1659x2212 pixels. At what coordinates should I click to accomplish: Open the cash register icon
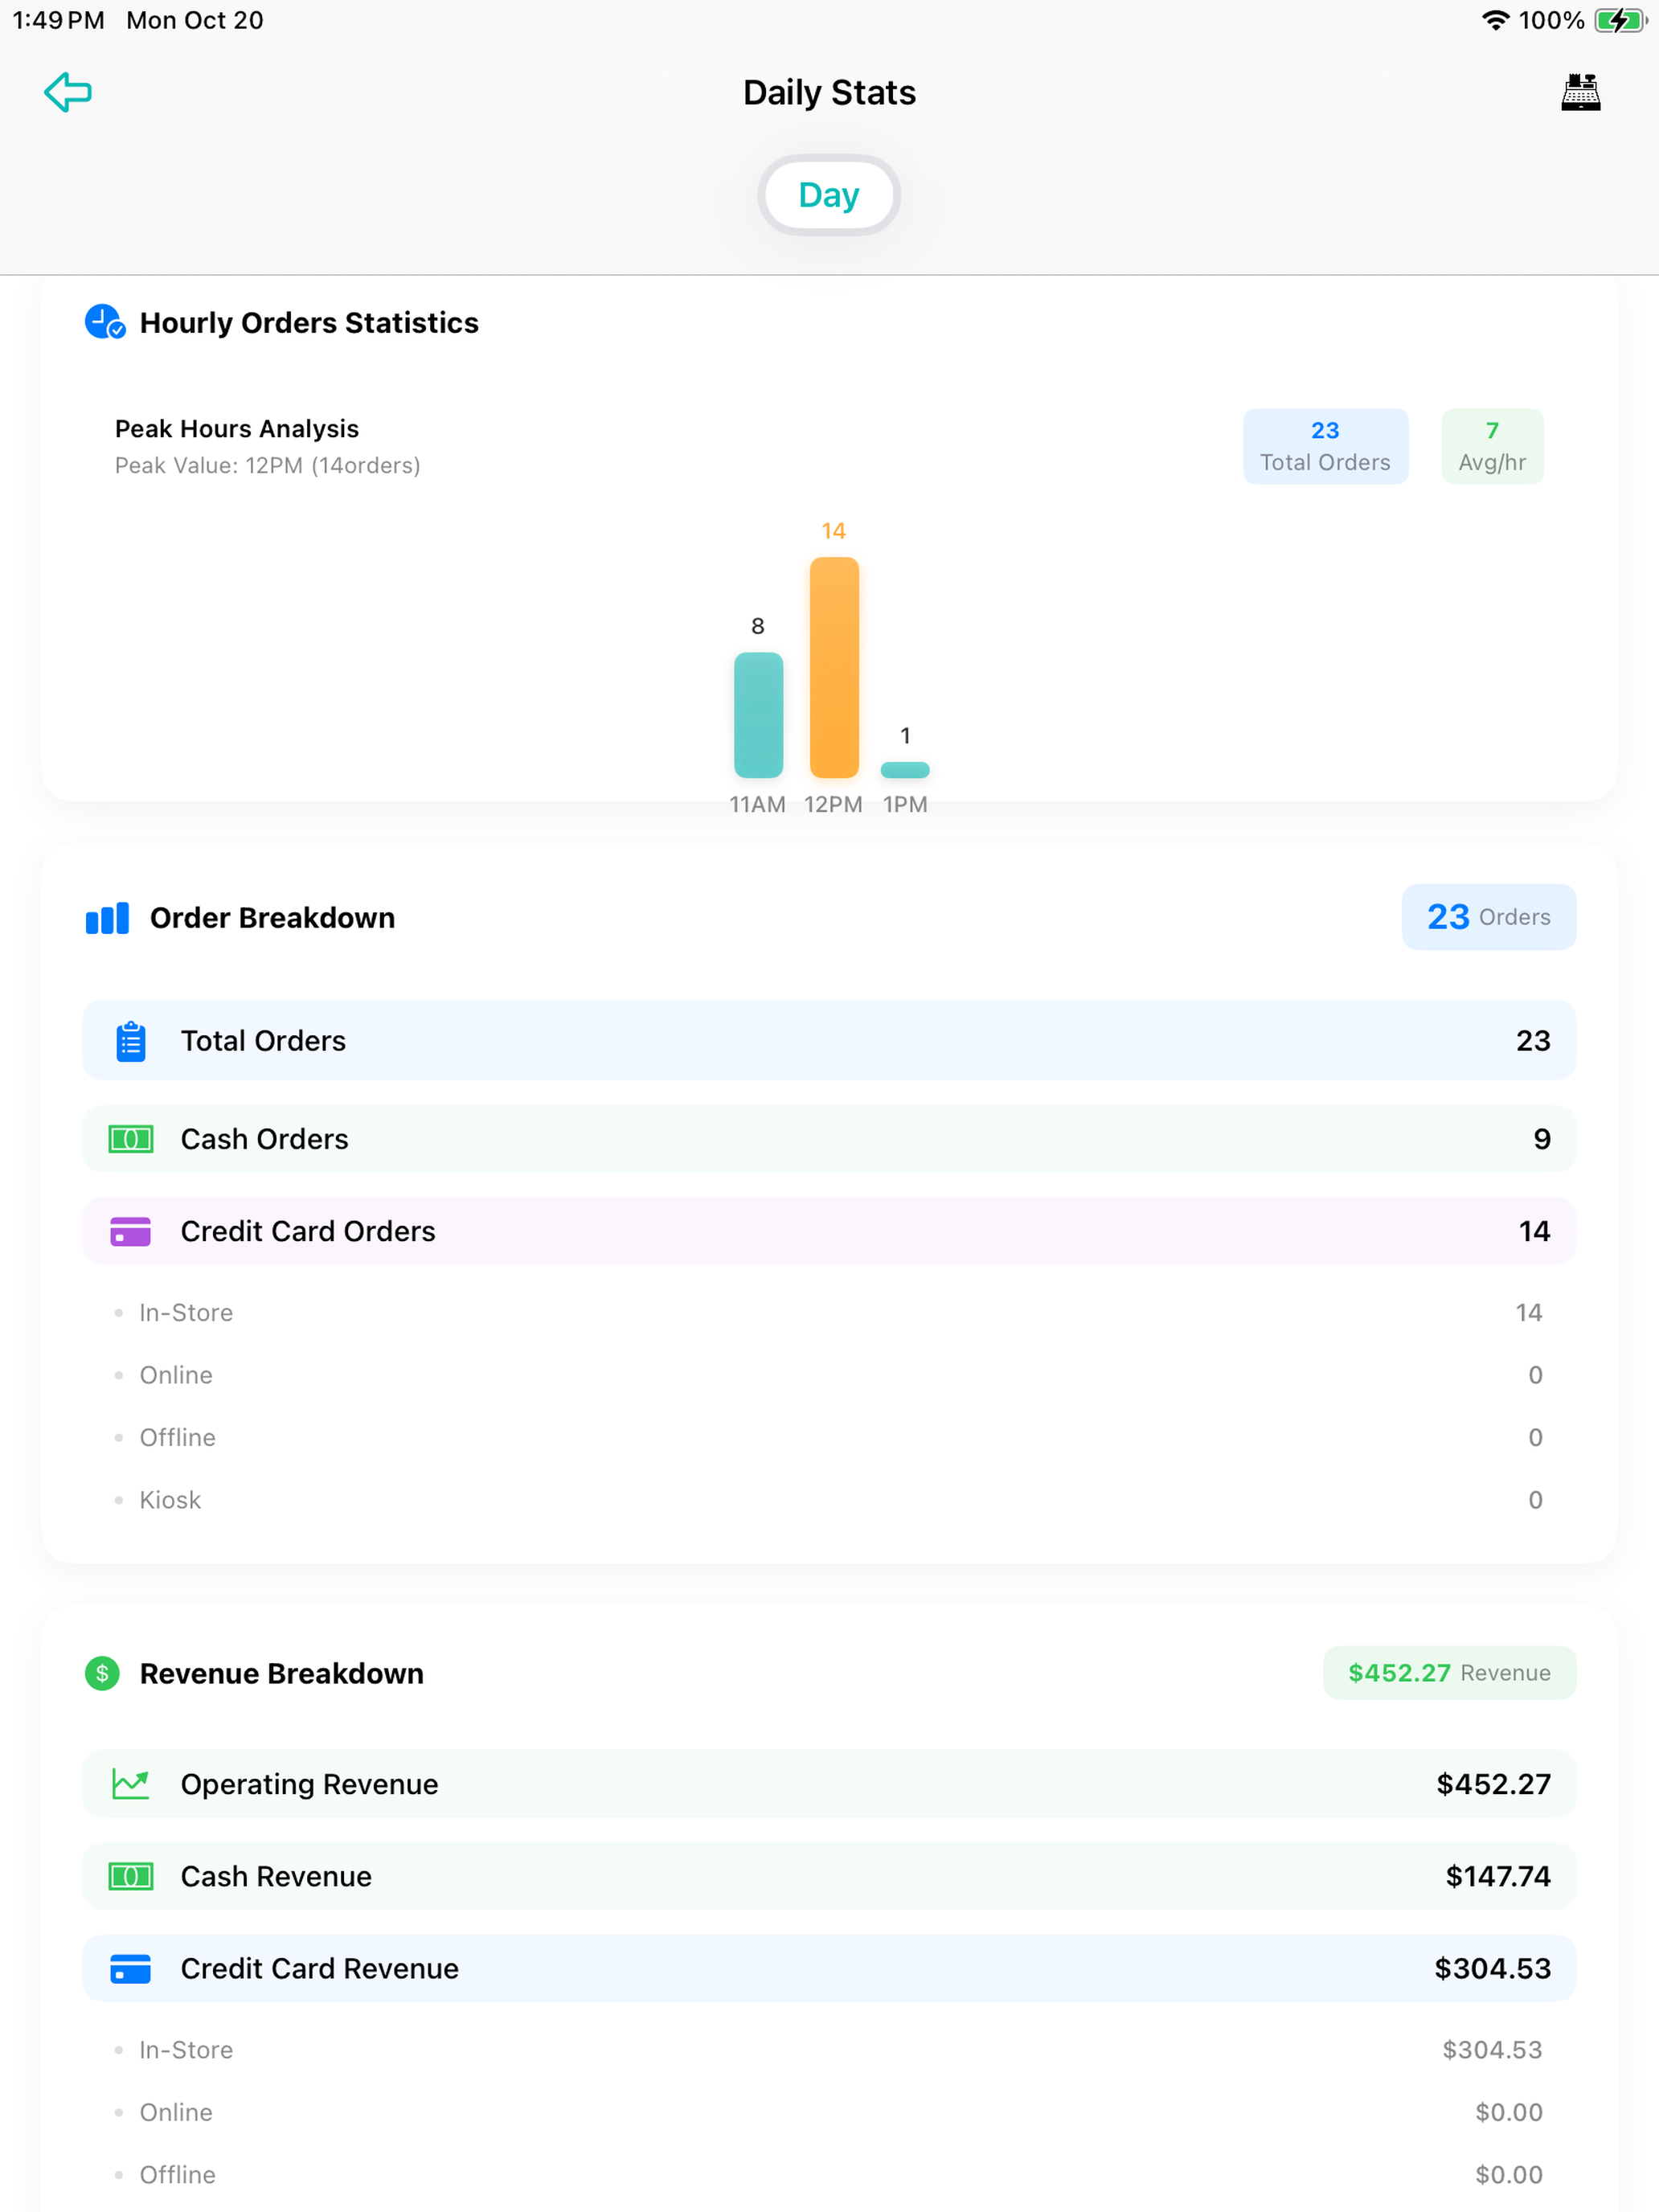[x=1580, y=92]
